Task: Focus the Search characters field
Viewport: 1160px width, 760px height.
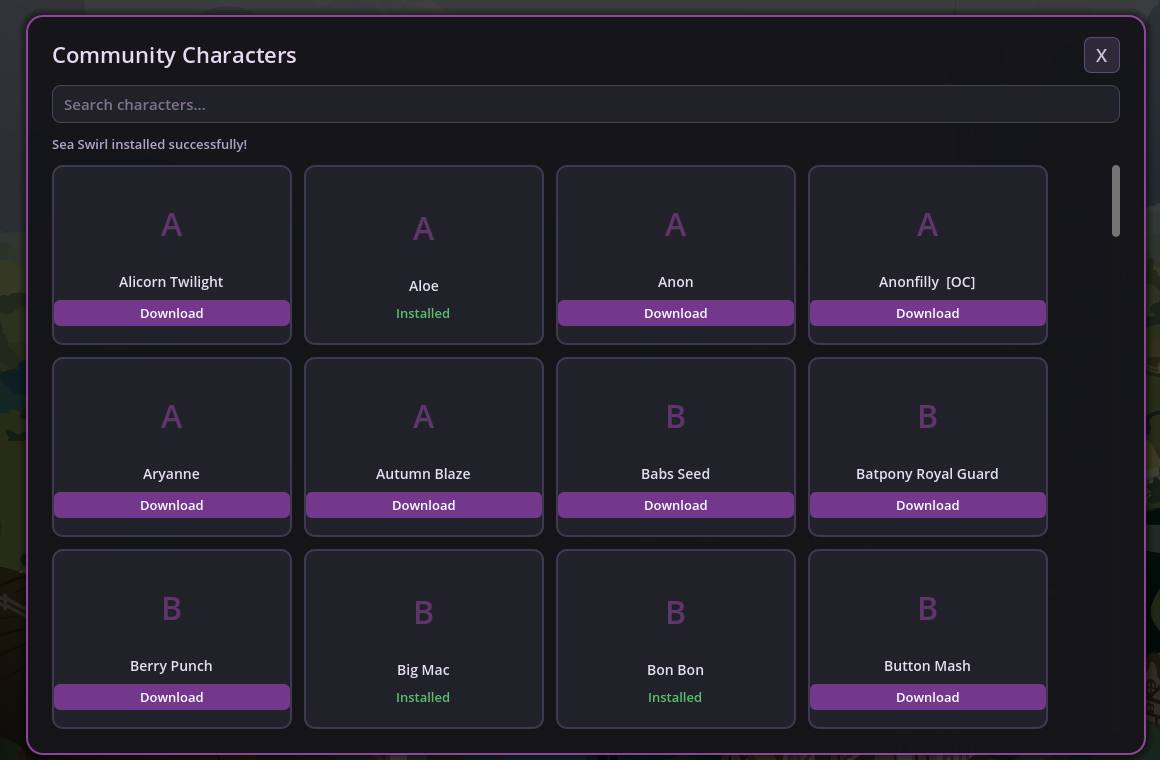Action: pyautogui.click(x=585, y=104)
